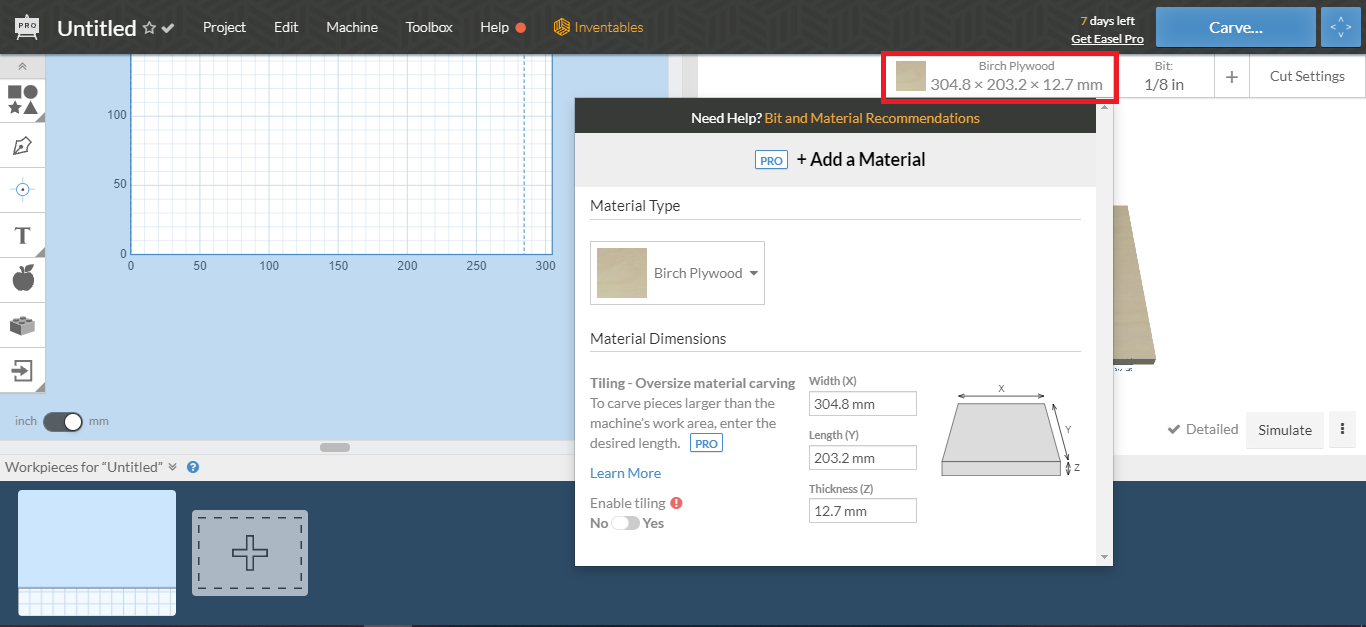The width and height of the screenshot is (1366, 627).
Task: Click the Import file icon
Action: click(x=23, y=371)
